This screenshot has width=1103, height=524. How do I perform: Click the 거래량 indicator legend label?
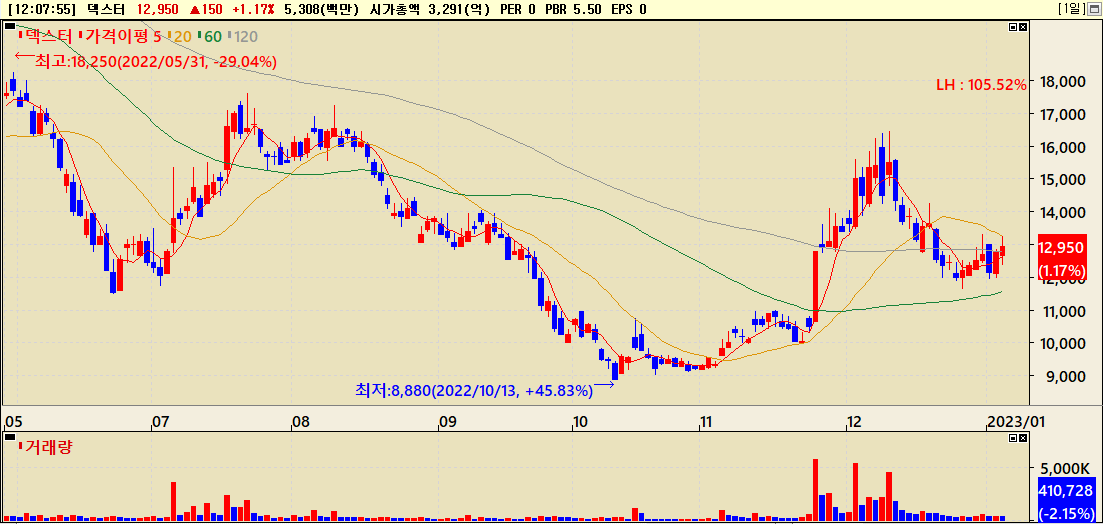(46, 447)
